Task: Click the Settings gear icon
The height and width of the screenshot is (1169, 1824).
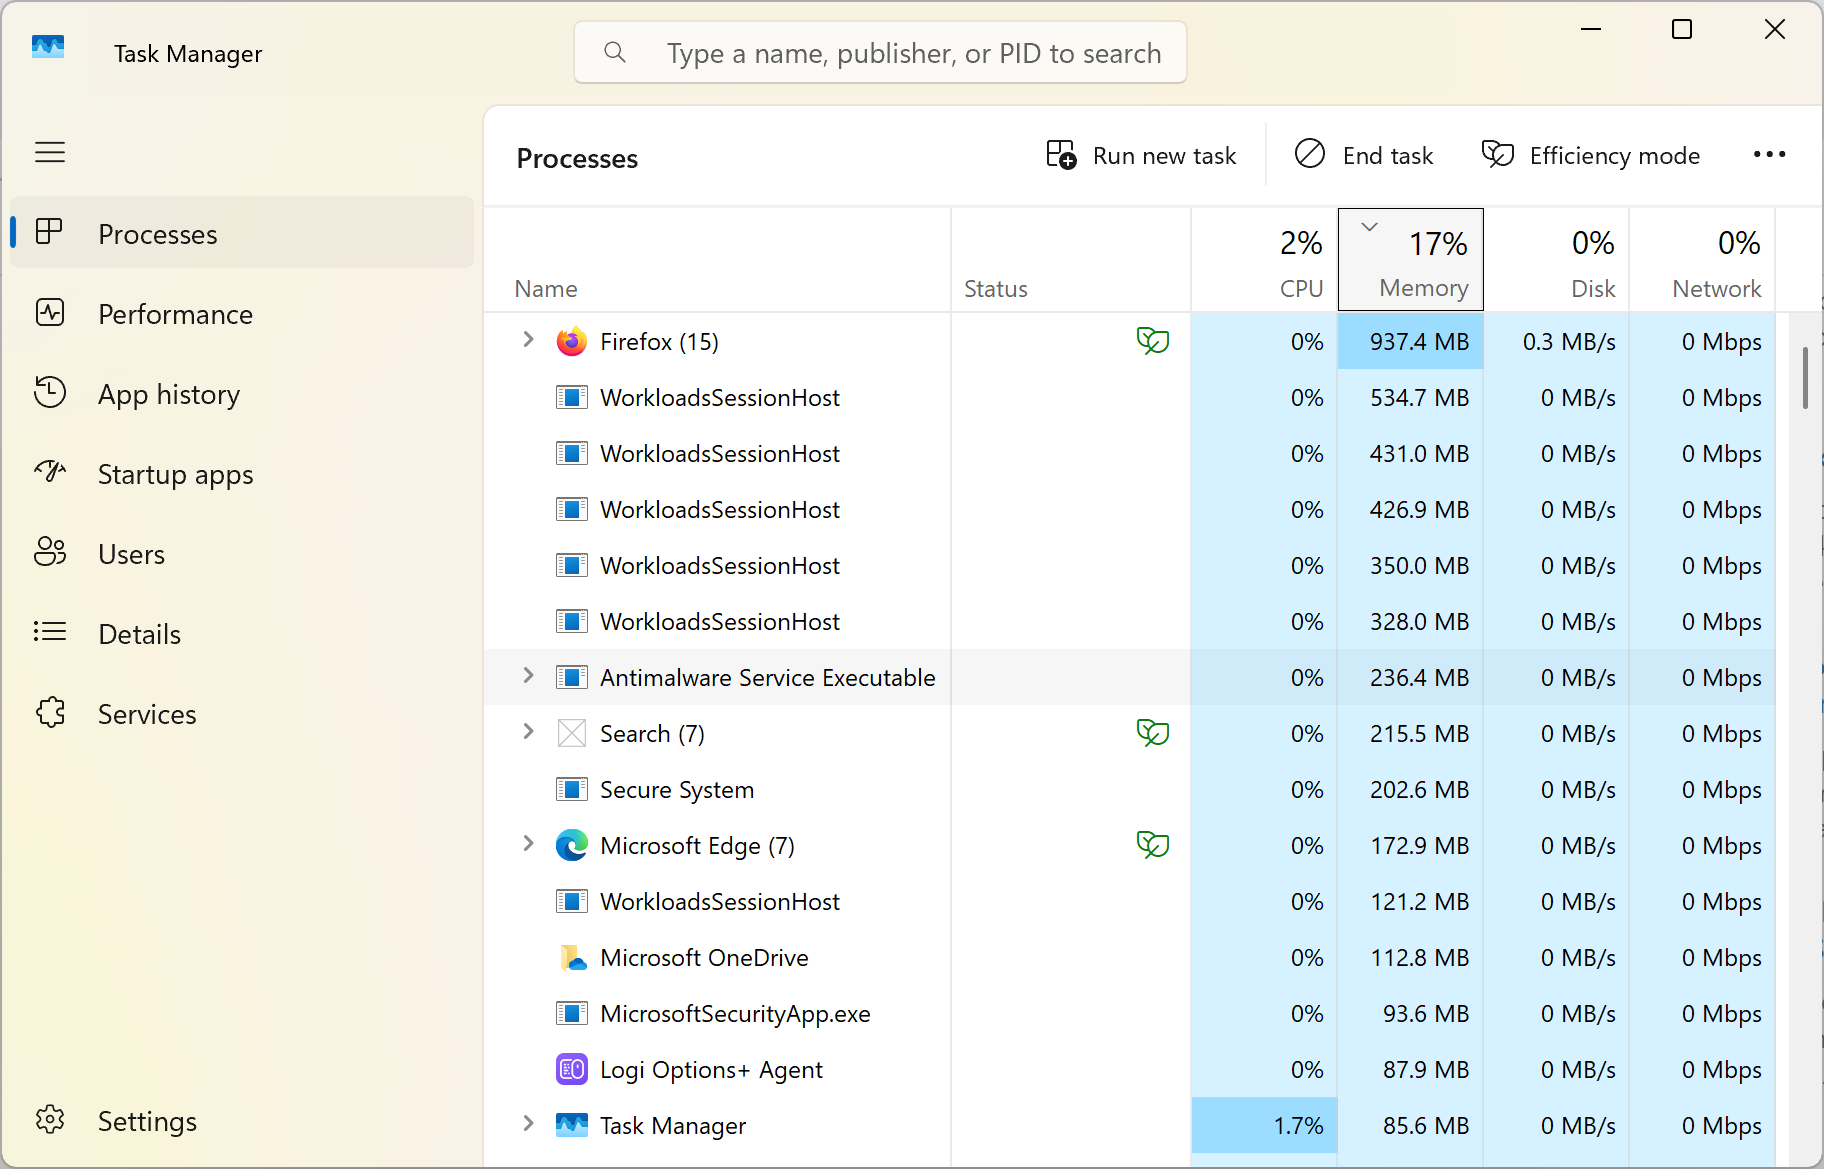Action: pyautogui.click(x=50, y=1119)
